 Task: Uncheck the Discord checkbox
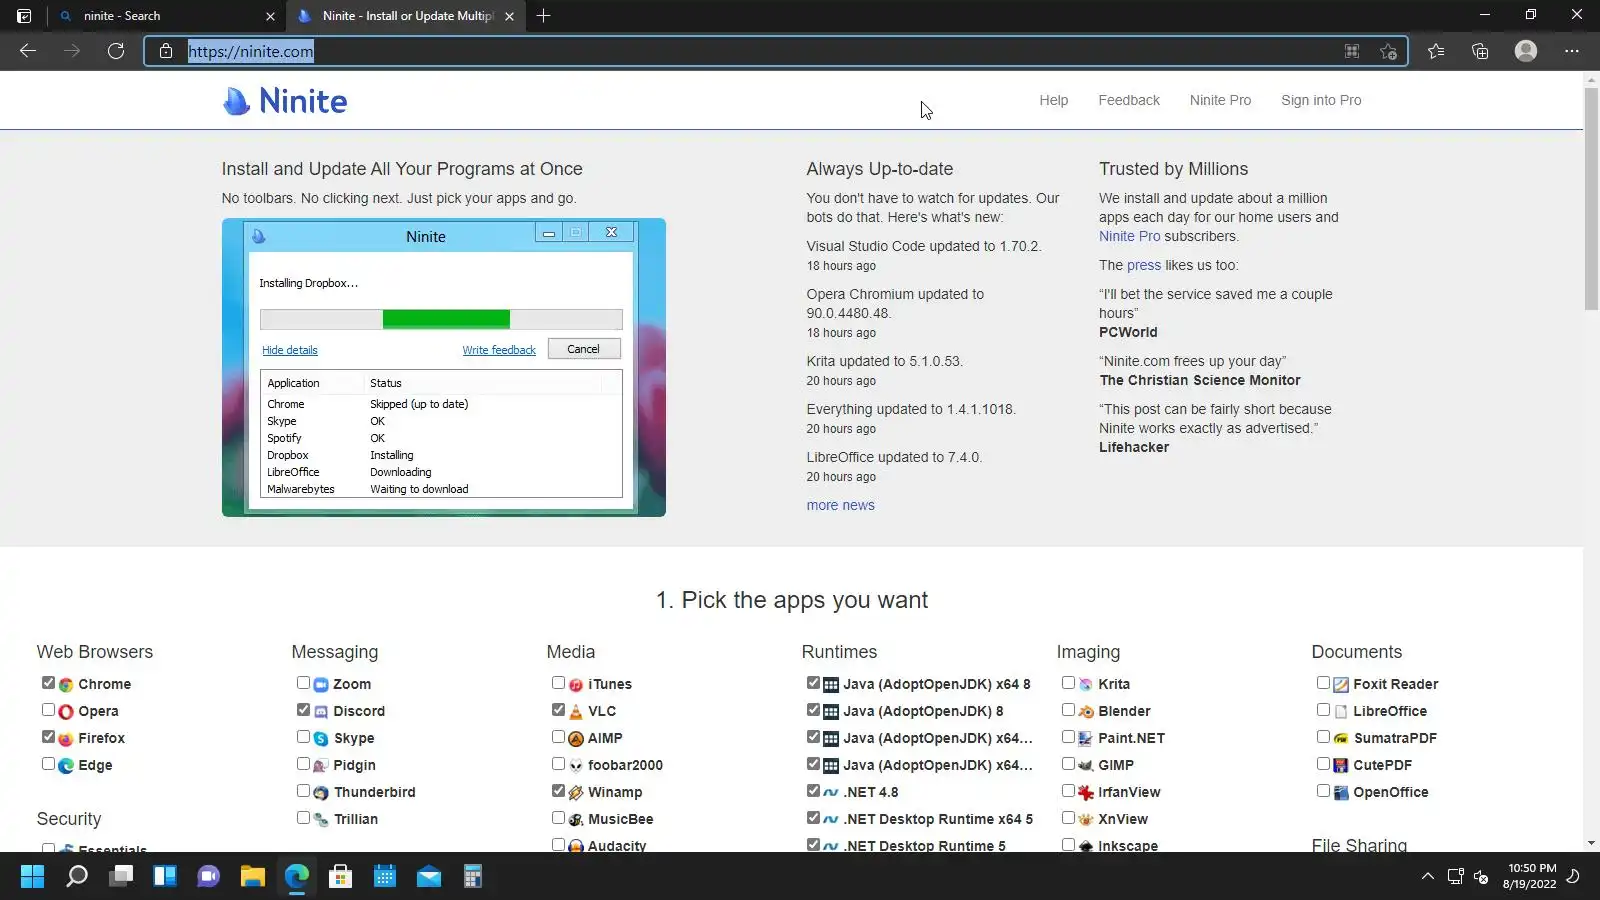(x=303, y=710)
